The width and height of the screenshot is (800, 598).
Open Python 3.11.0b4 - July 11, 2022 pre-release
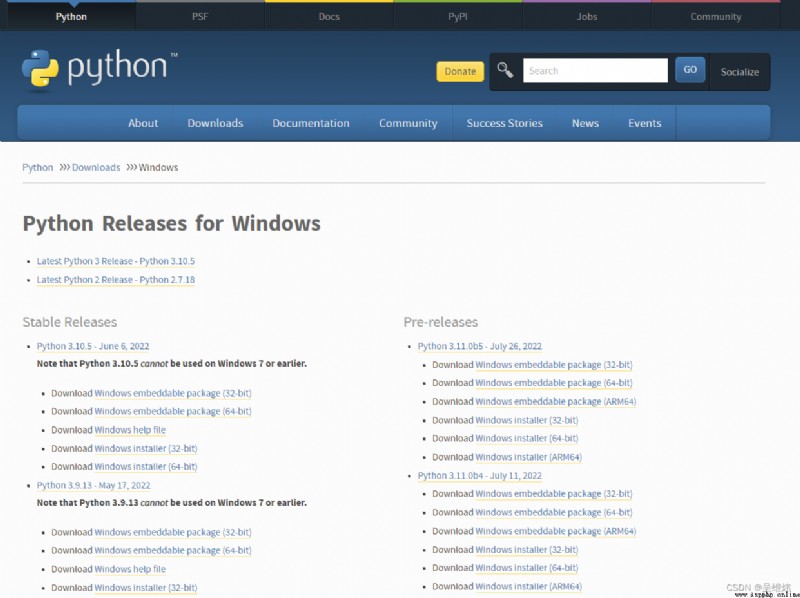pyautogui.click(x=480, y=476)
